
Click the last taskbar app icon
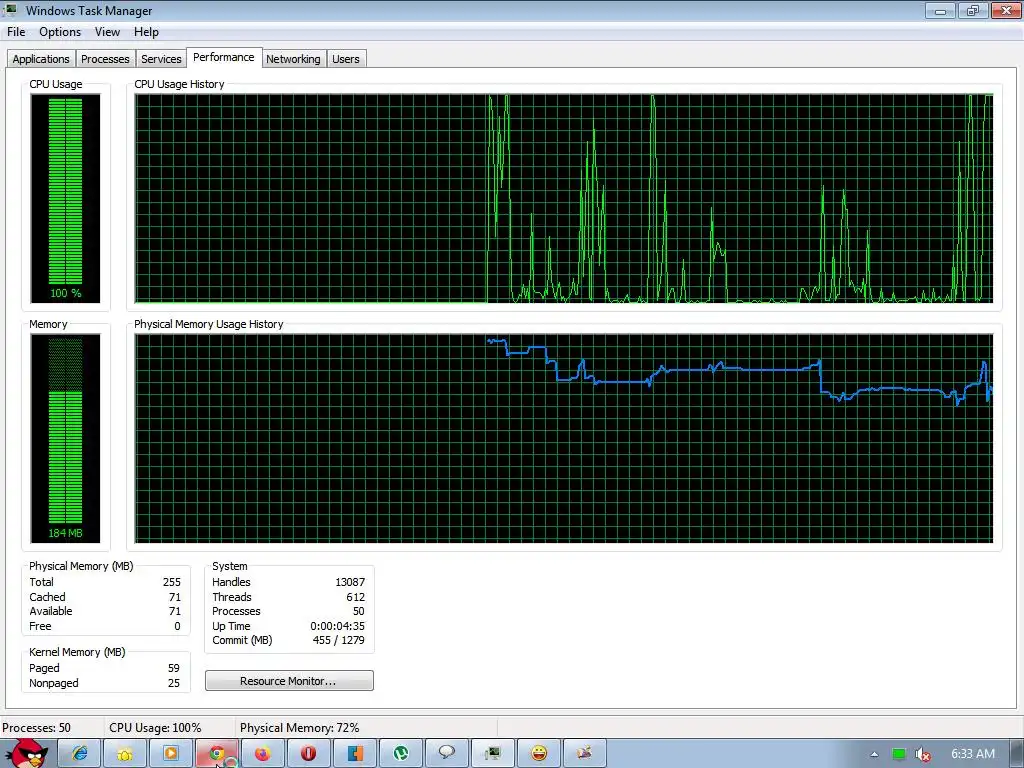[584, 754]
